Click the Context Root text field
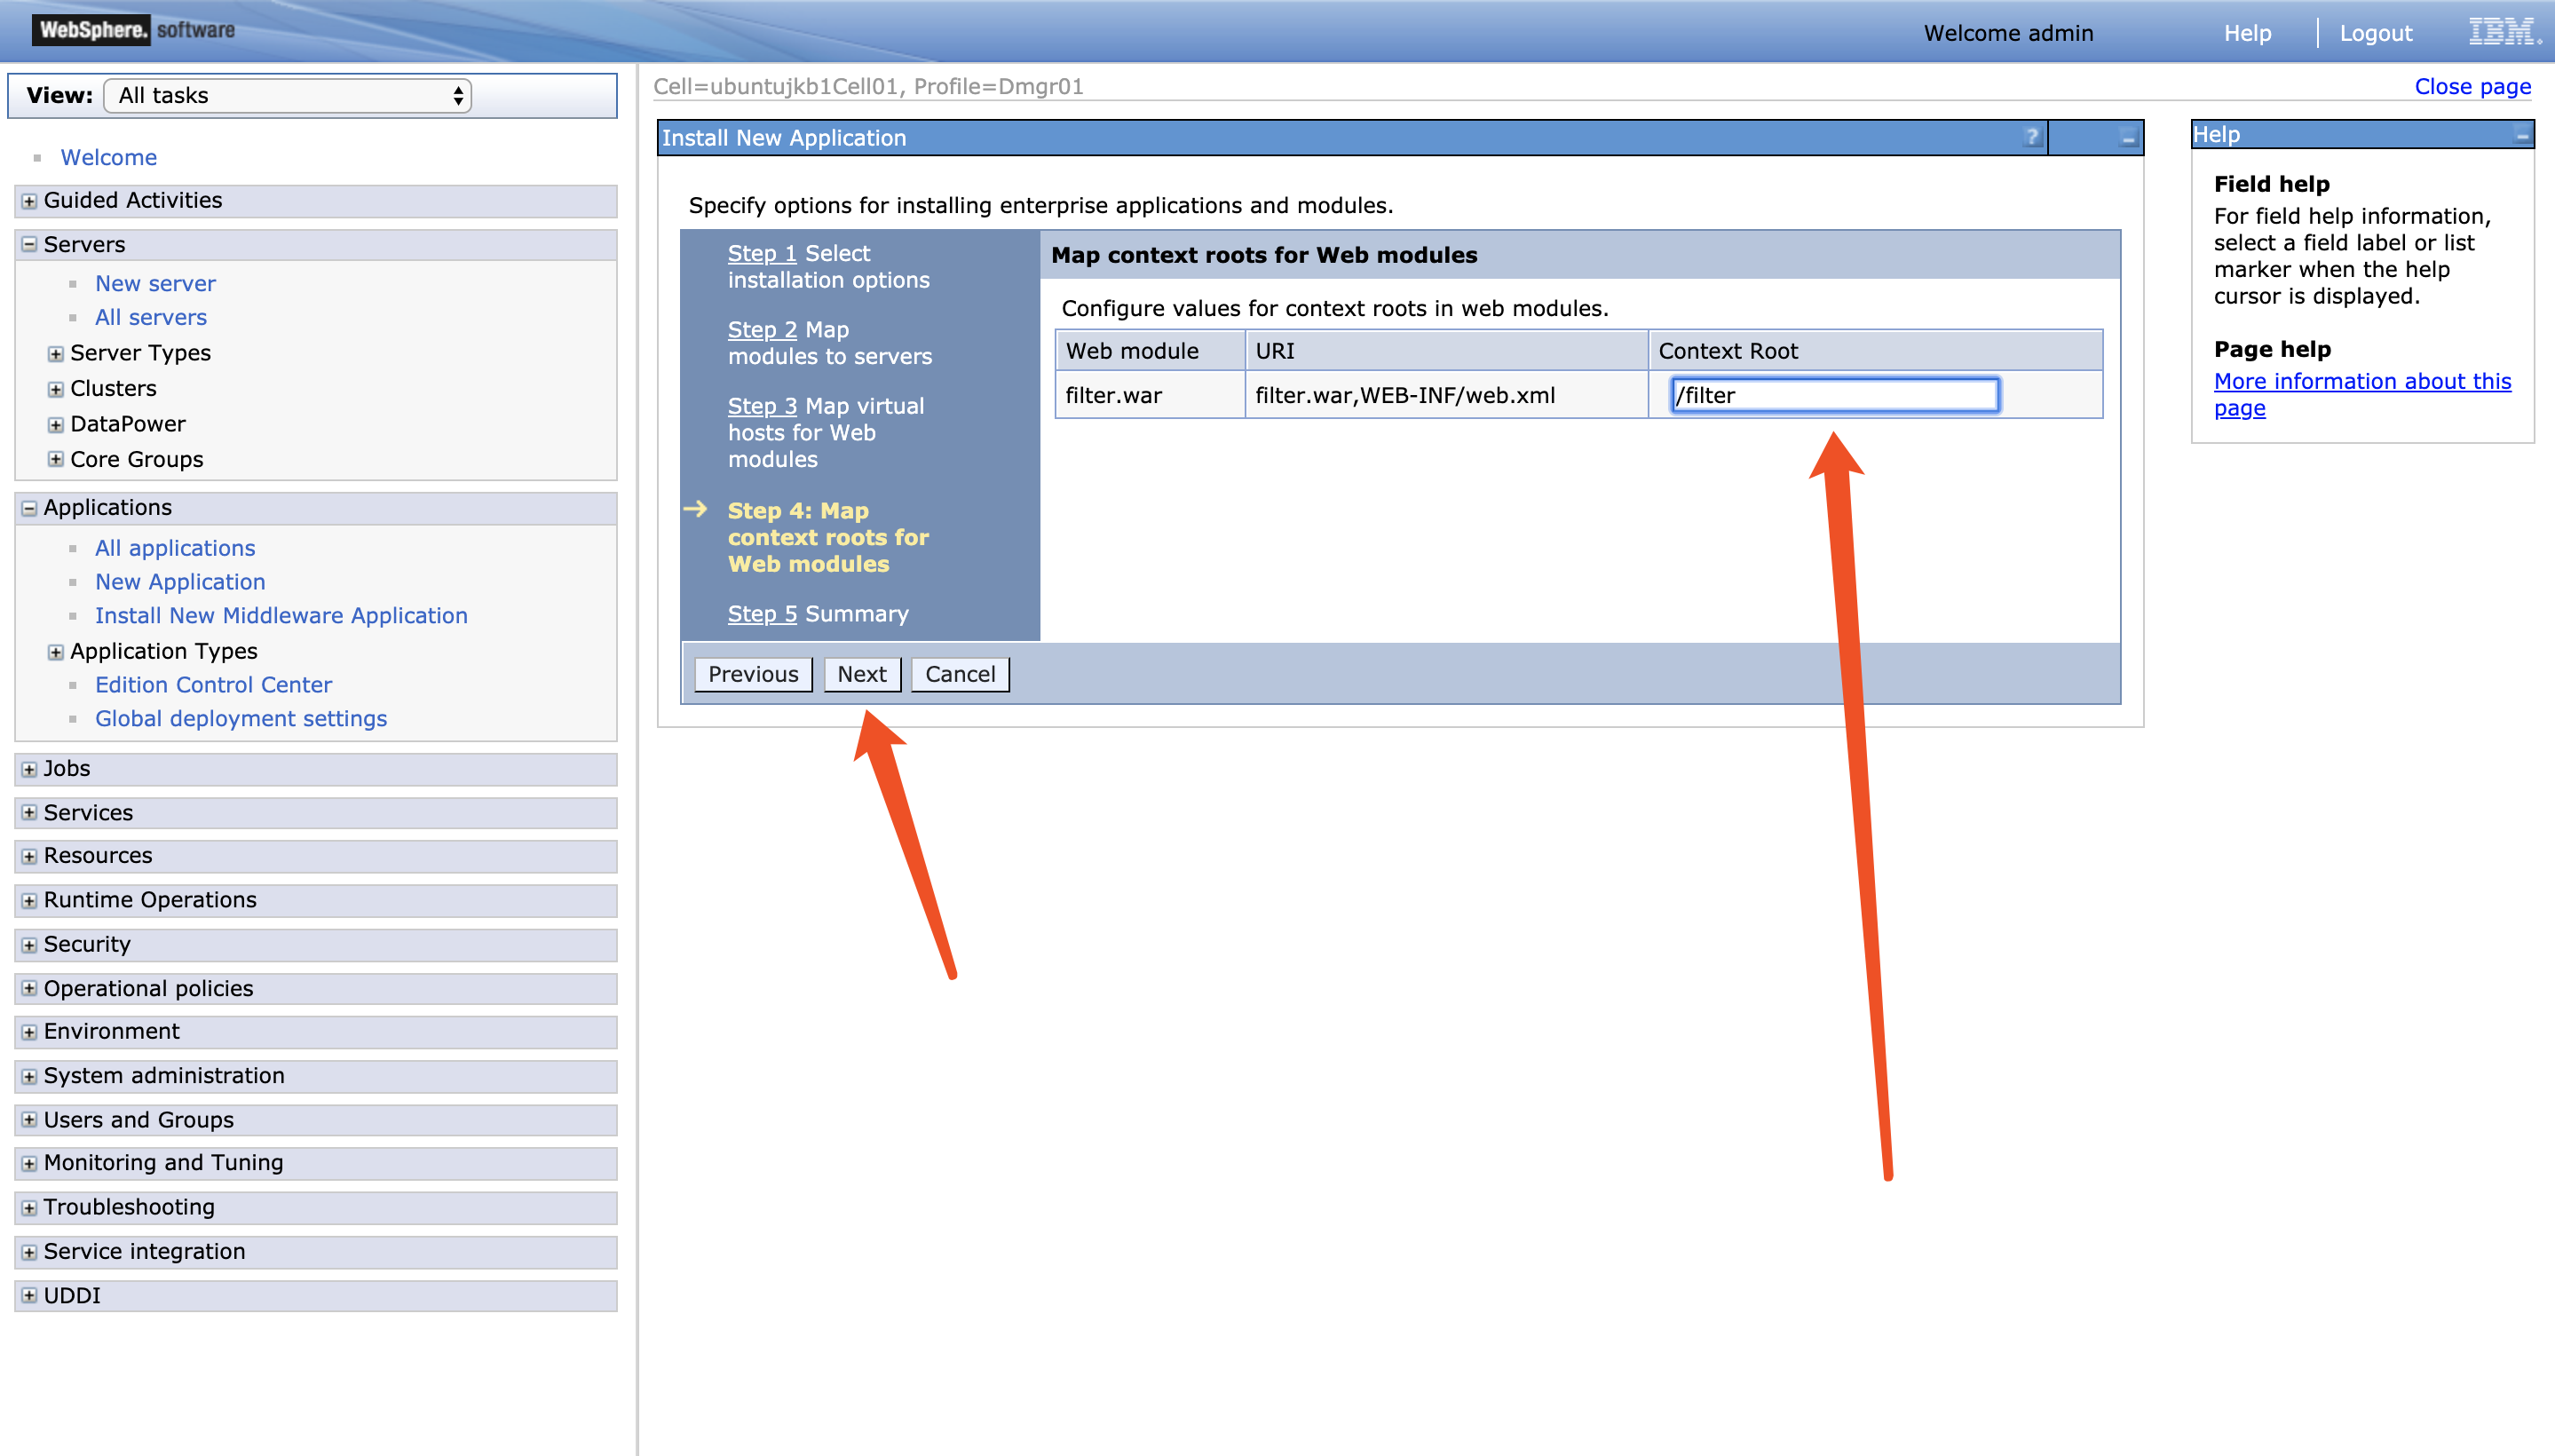Image resolution: width=2555 pixels, height=1456 pixels. (x=1834, y=395)
